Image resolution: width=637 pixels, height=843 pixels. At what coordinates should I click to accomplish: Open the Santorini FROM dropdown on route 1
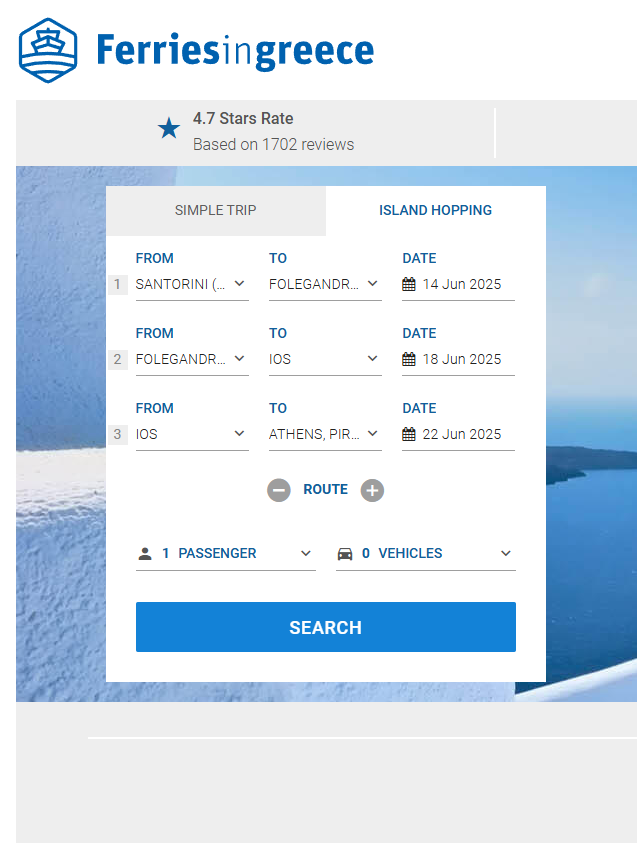(x=192, y=284)
